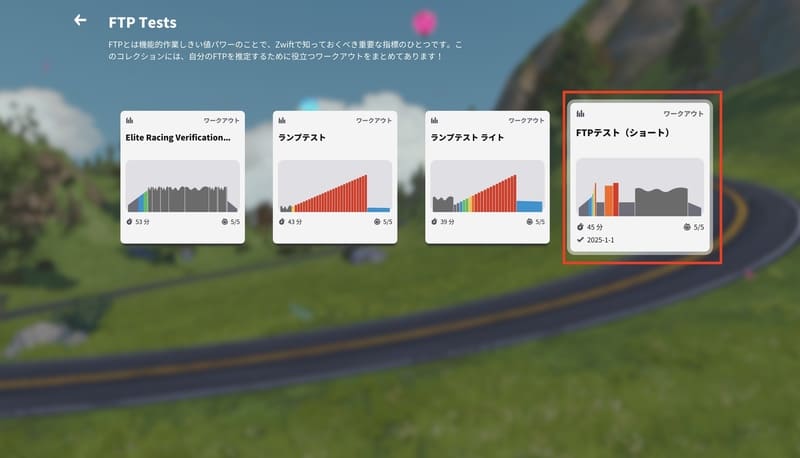Click the ランプテスト ライト power graph thumbnail
The height and width of the screenshot is (458, 800).
point(487,186)
